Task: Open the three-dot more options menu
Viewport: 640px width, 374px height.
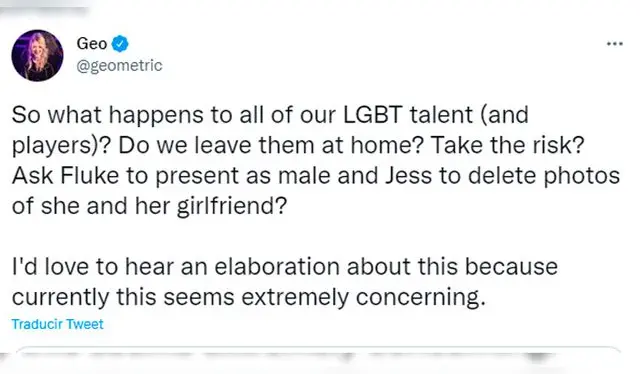Action: click(615, 43)
